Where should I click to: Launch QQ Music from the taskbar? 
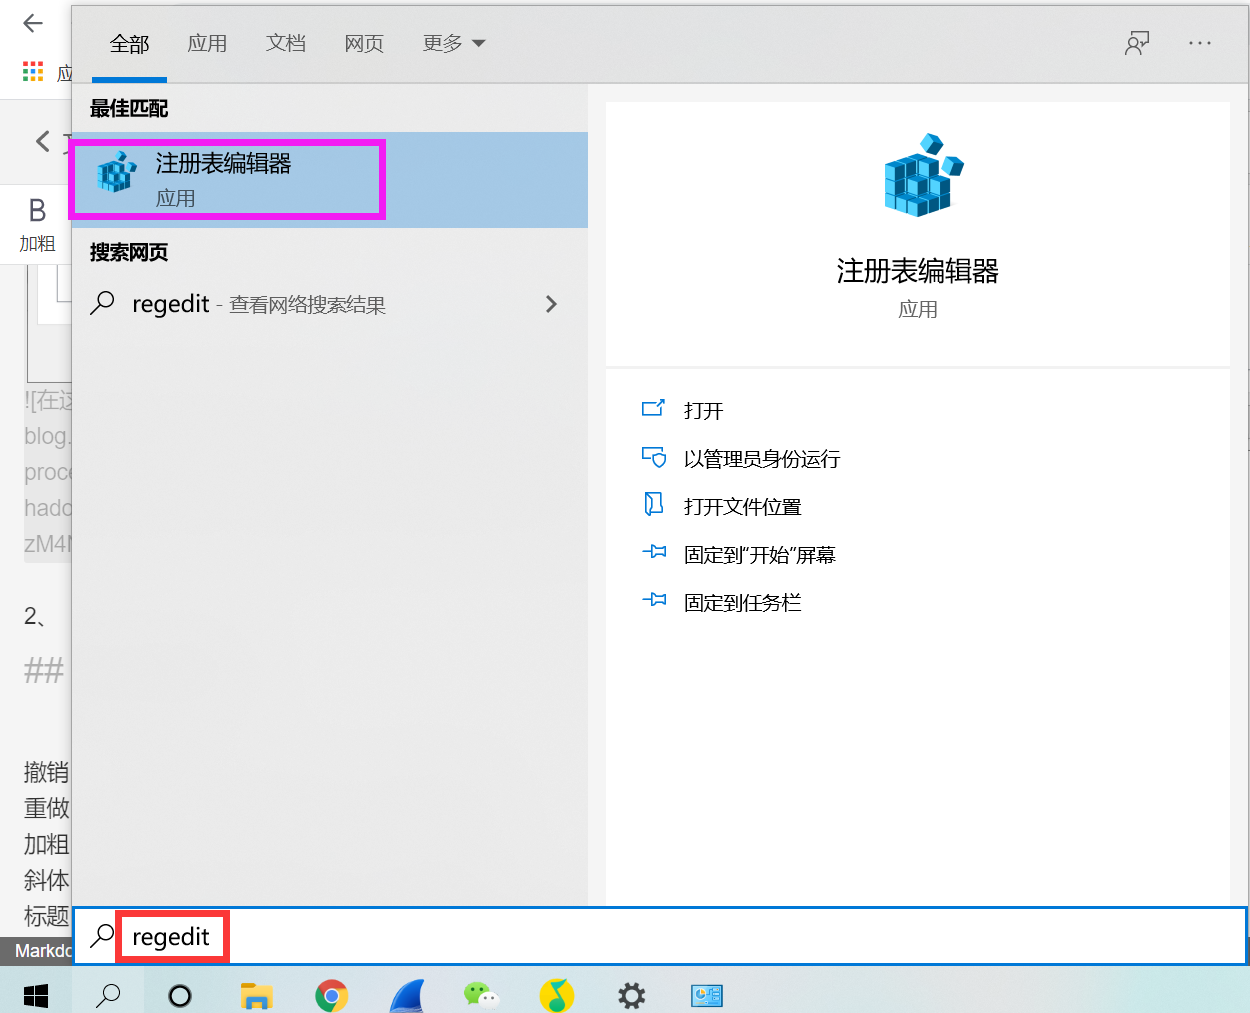556,994
